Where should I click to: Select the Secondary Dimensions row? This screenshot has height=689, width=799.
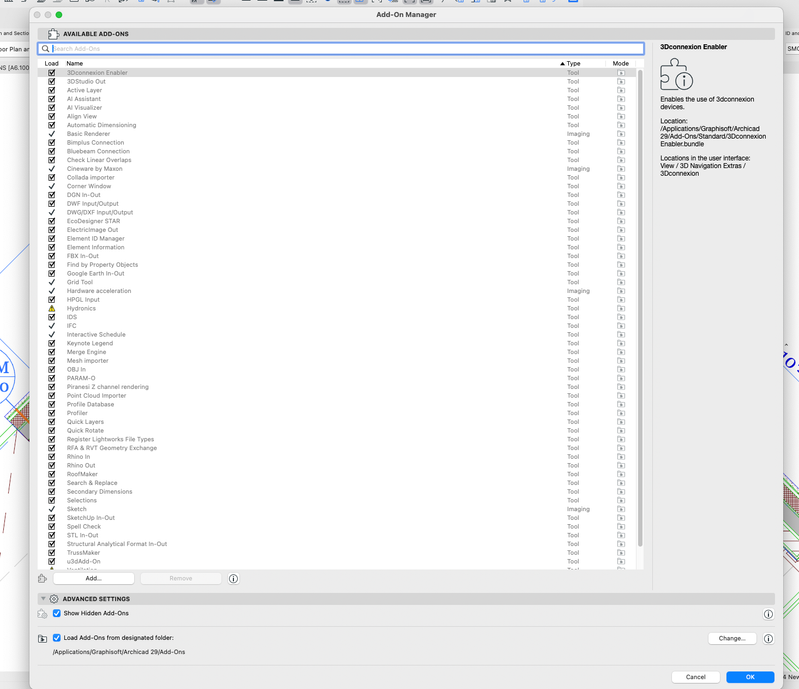(337, 491)
